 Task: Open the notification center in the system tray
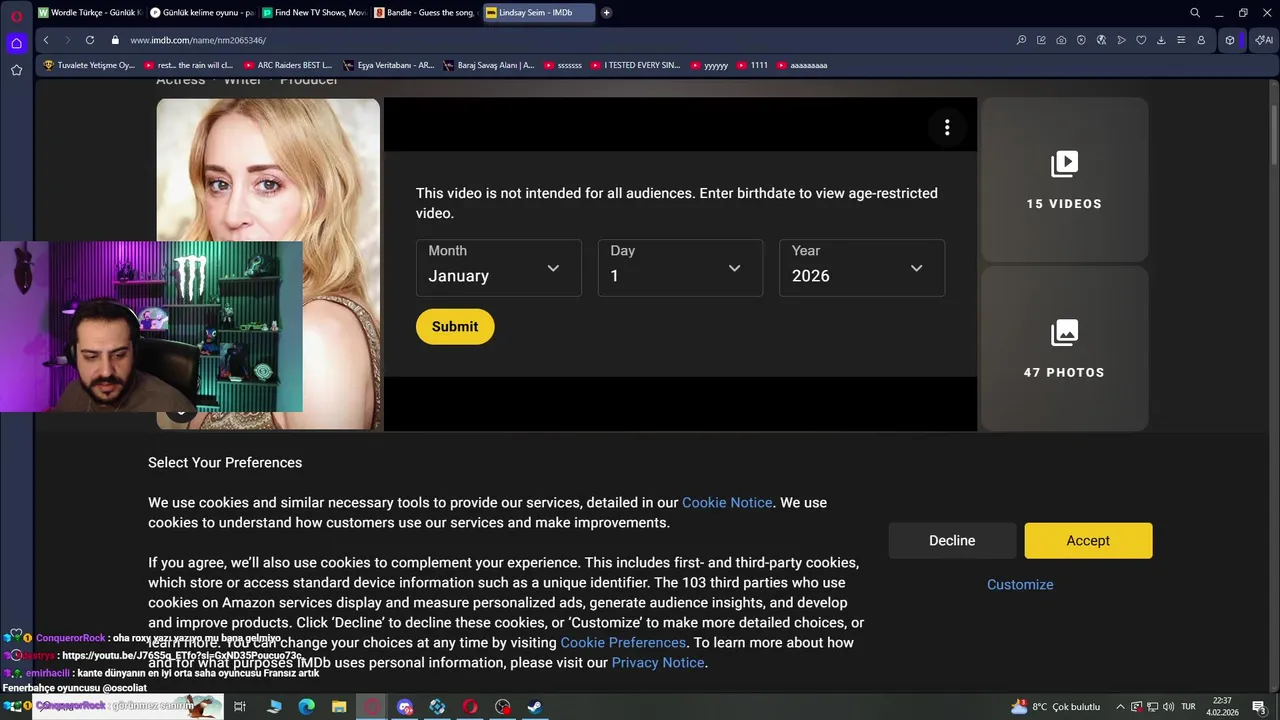coord(1259,707)
